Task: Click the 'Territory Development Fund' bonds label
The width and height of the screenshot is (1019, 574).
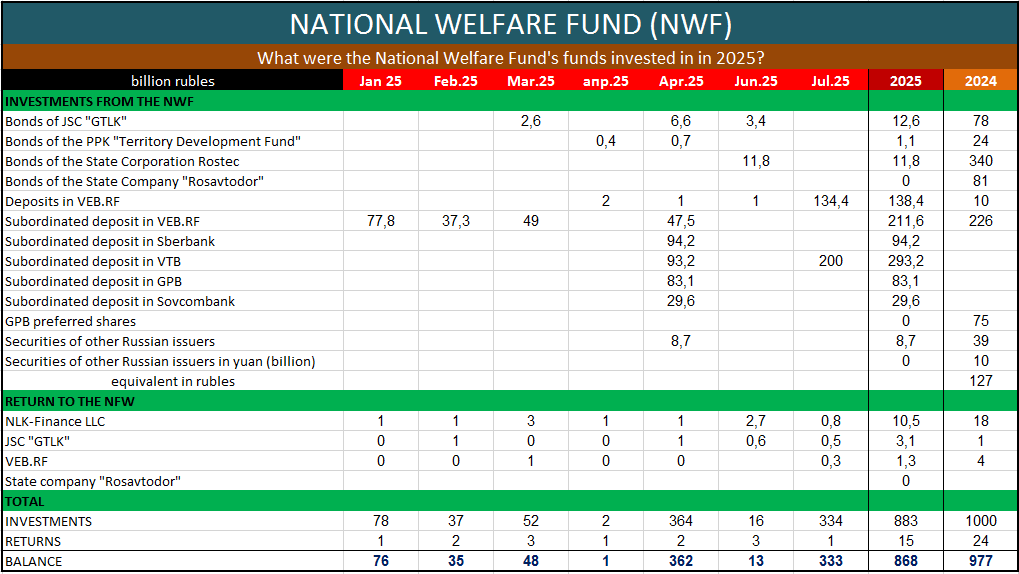Action: click(x=153, y=141)
